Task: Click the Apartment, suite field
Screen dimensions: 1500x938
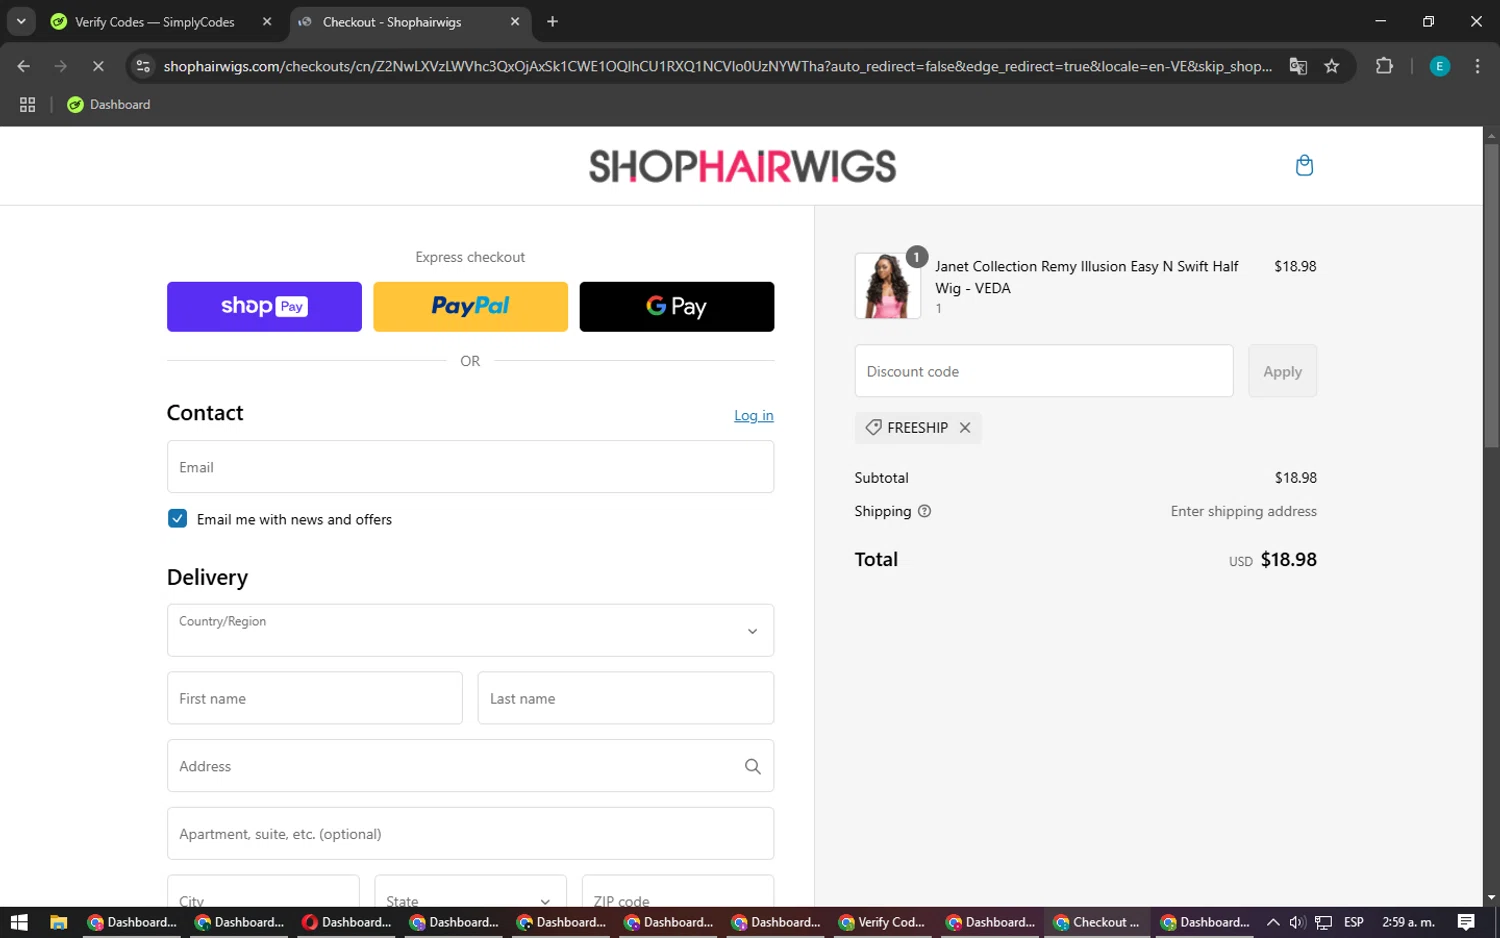Action: point(470,834)
